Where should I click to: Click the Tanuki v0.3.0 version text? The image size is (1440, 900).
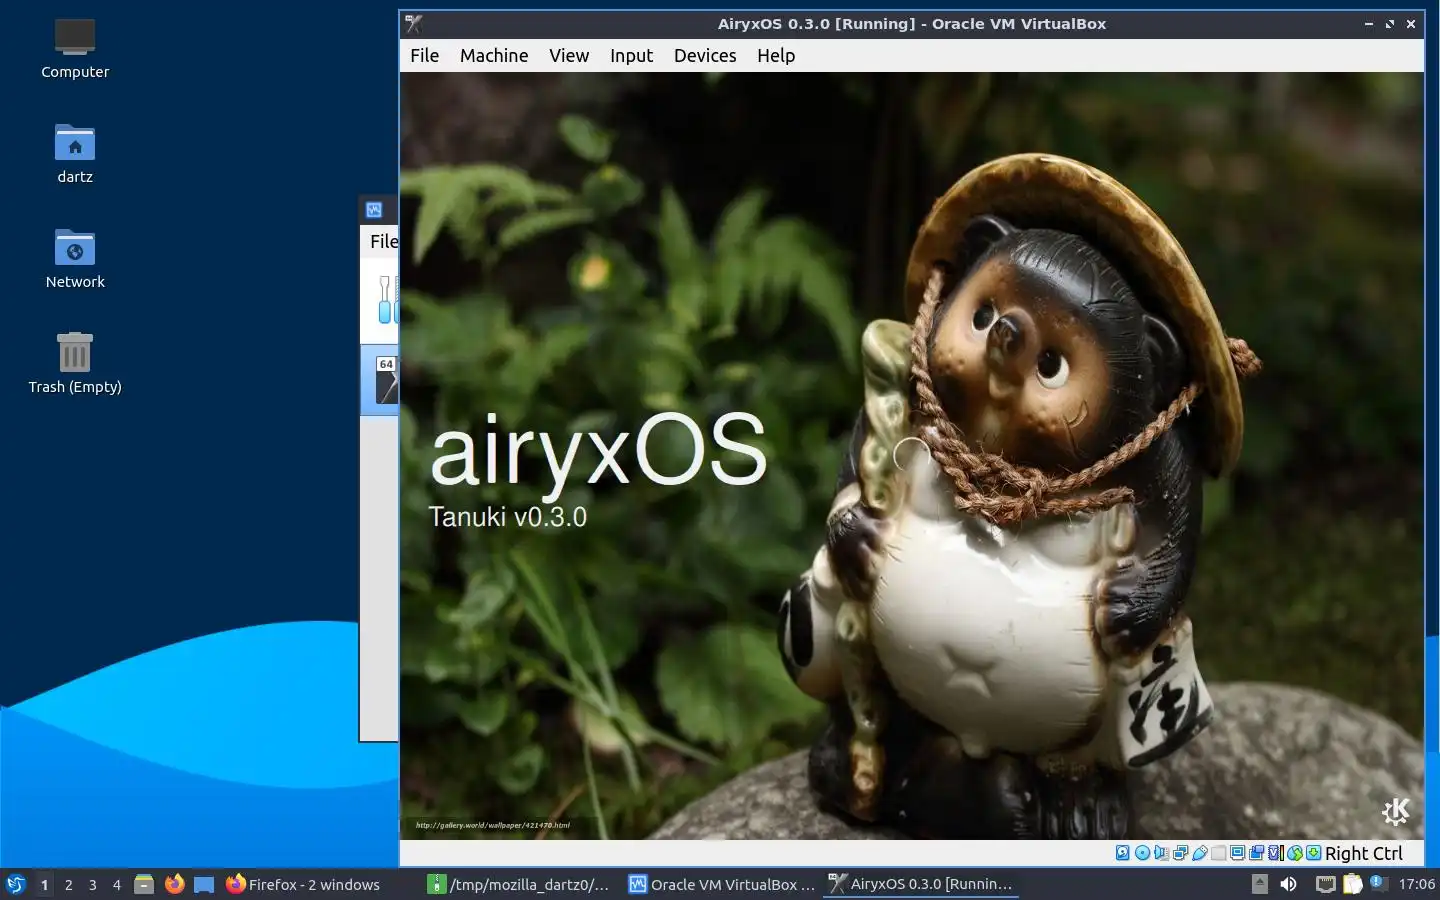point(508,517)
